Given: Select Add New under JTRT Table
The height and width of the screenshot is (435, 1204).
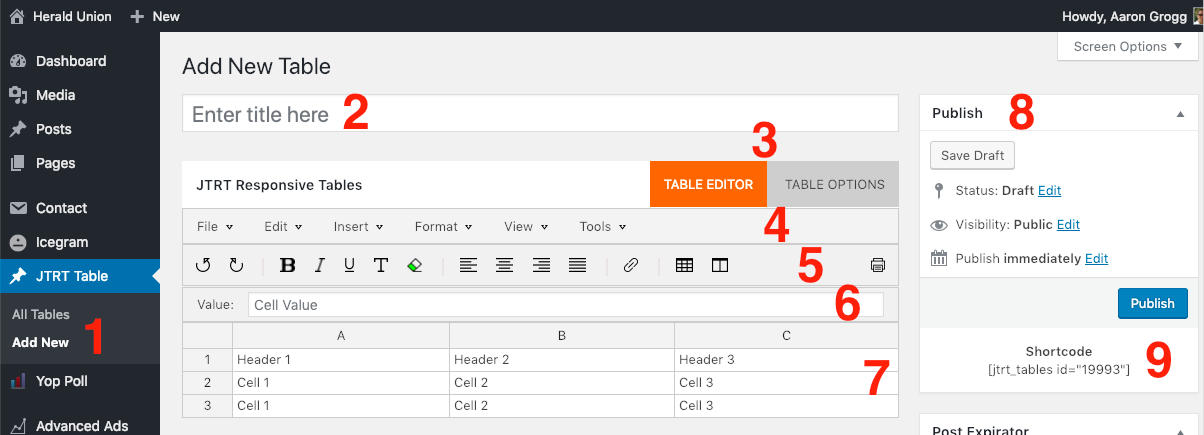Looking at the screenshot, I should [x=40, y=342].
